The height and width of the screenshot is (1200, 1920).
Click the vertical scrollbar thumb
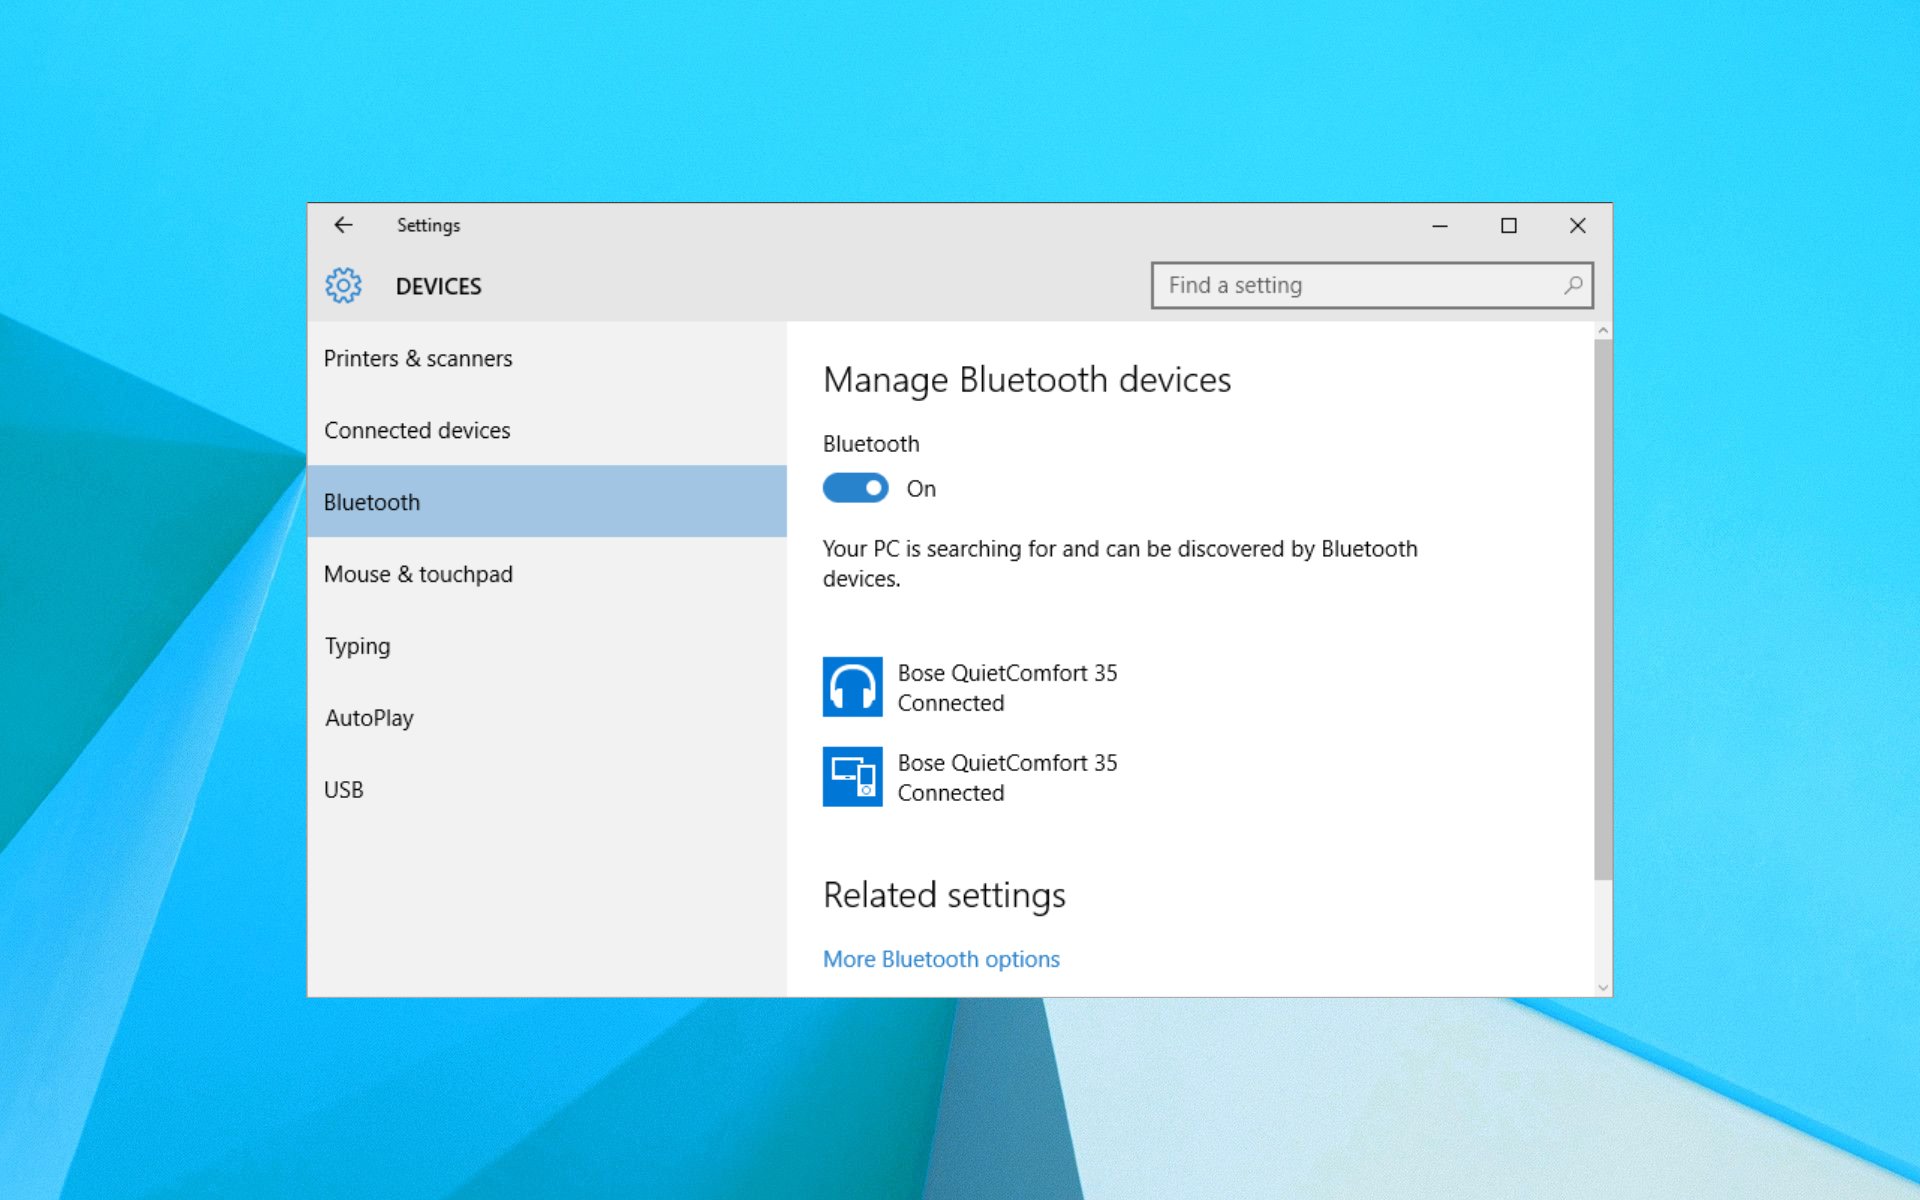tap(1603, 610)
